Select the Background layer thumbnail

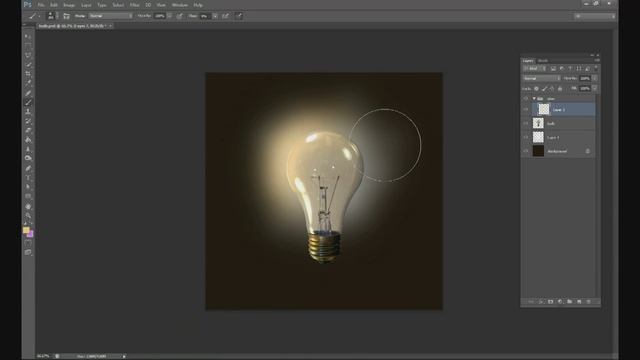pyautogui.click(x=538, y=151)
